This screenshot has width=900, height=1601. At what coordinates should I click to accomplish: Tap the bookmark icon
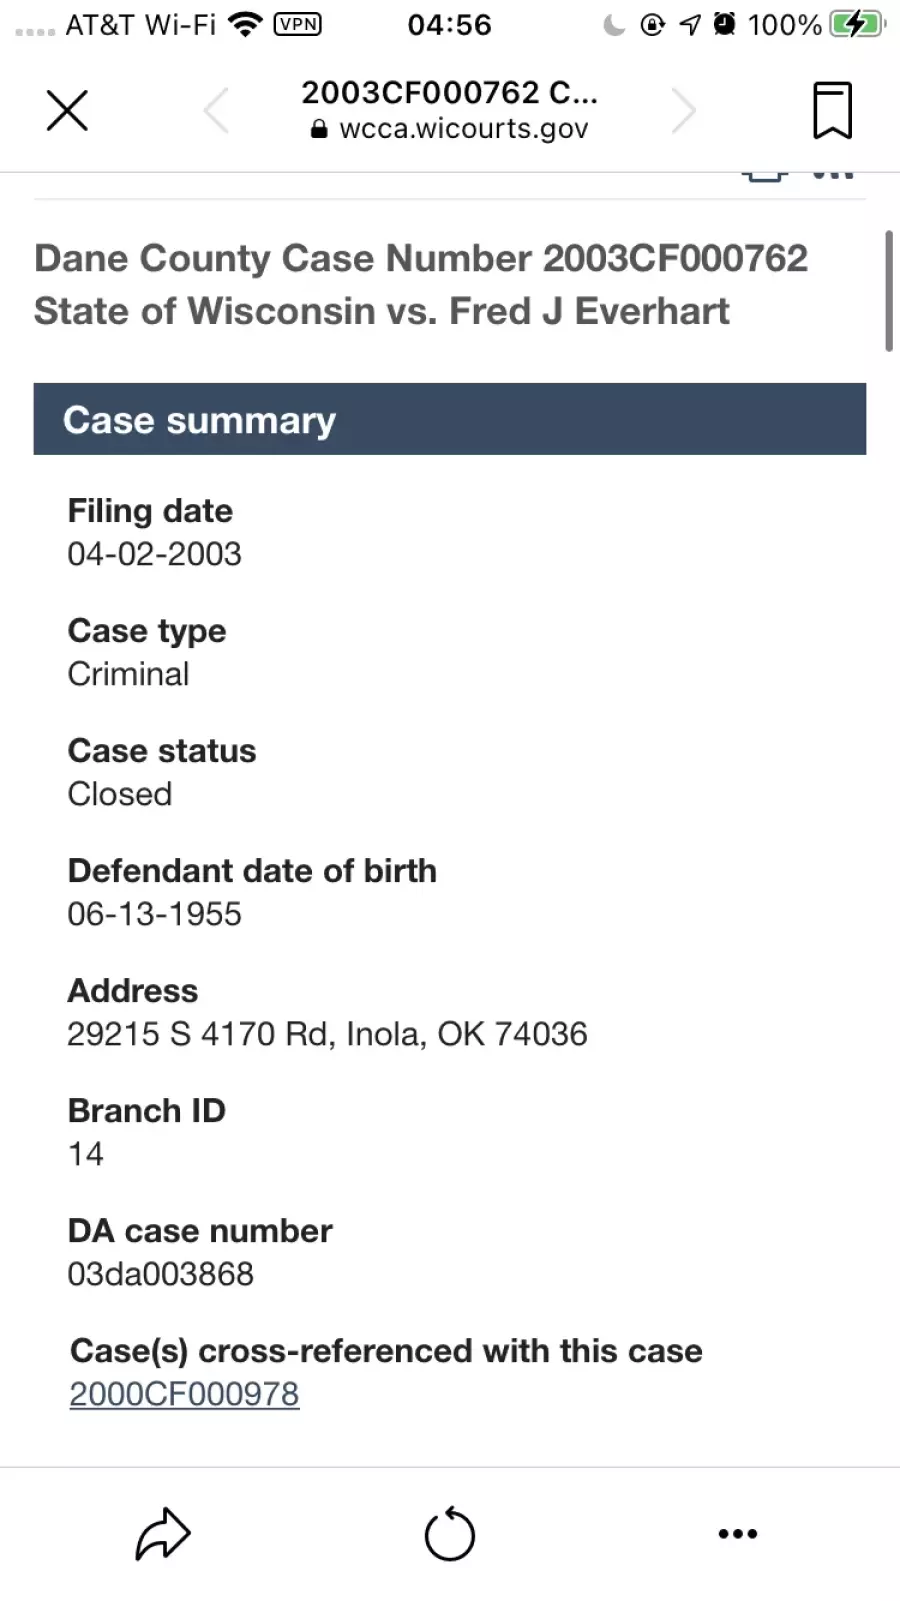pos(832,110)
